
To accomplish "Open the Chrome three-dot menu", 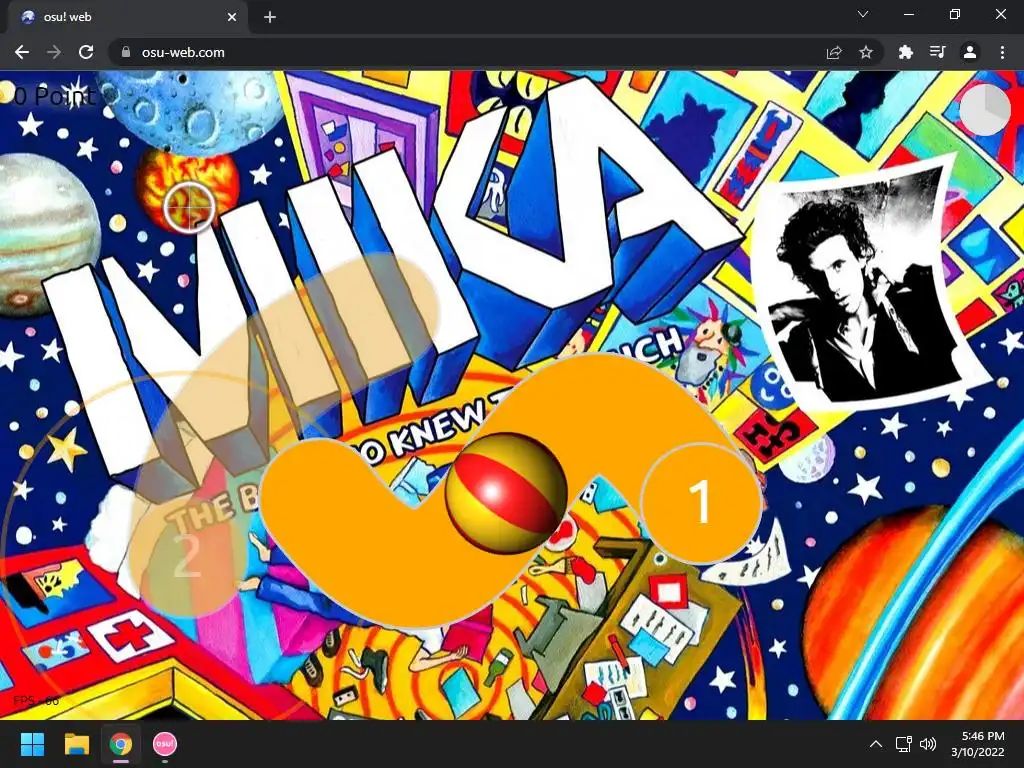I will (1002, 52).
